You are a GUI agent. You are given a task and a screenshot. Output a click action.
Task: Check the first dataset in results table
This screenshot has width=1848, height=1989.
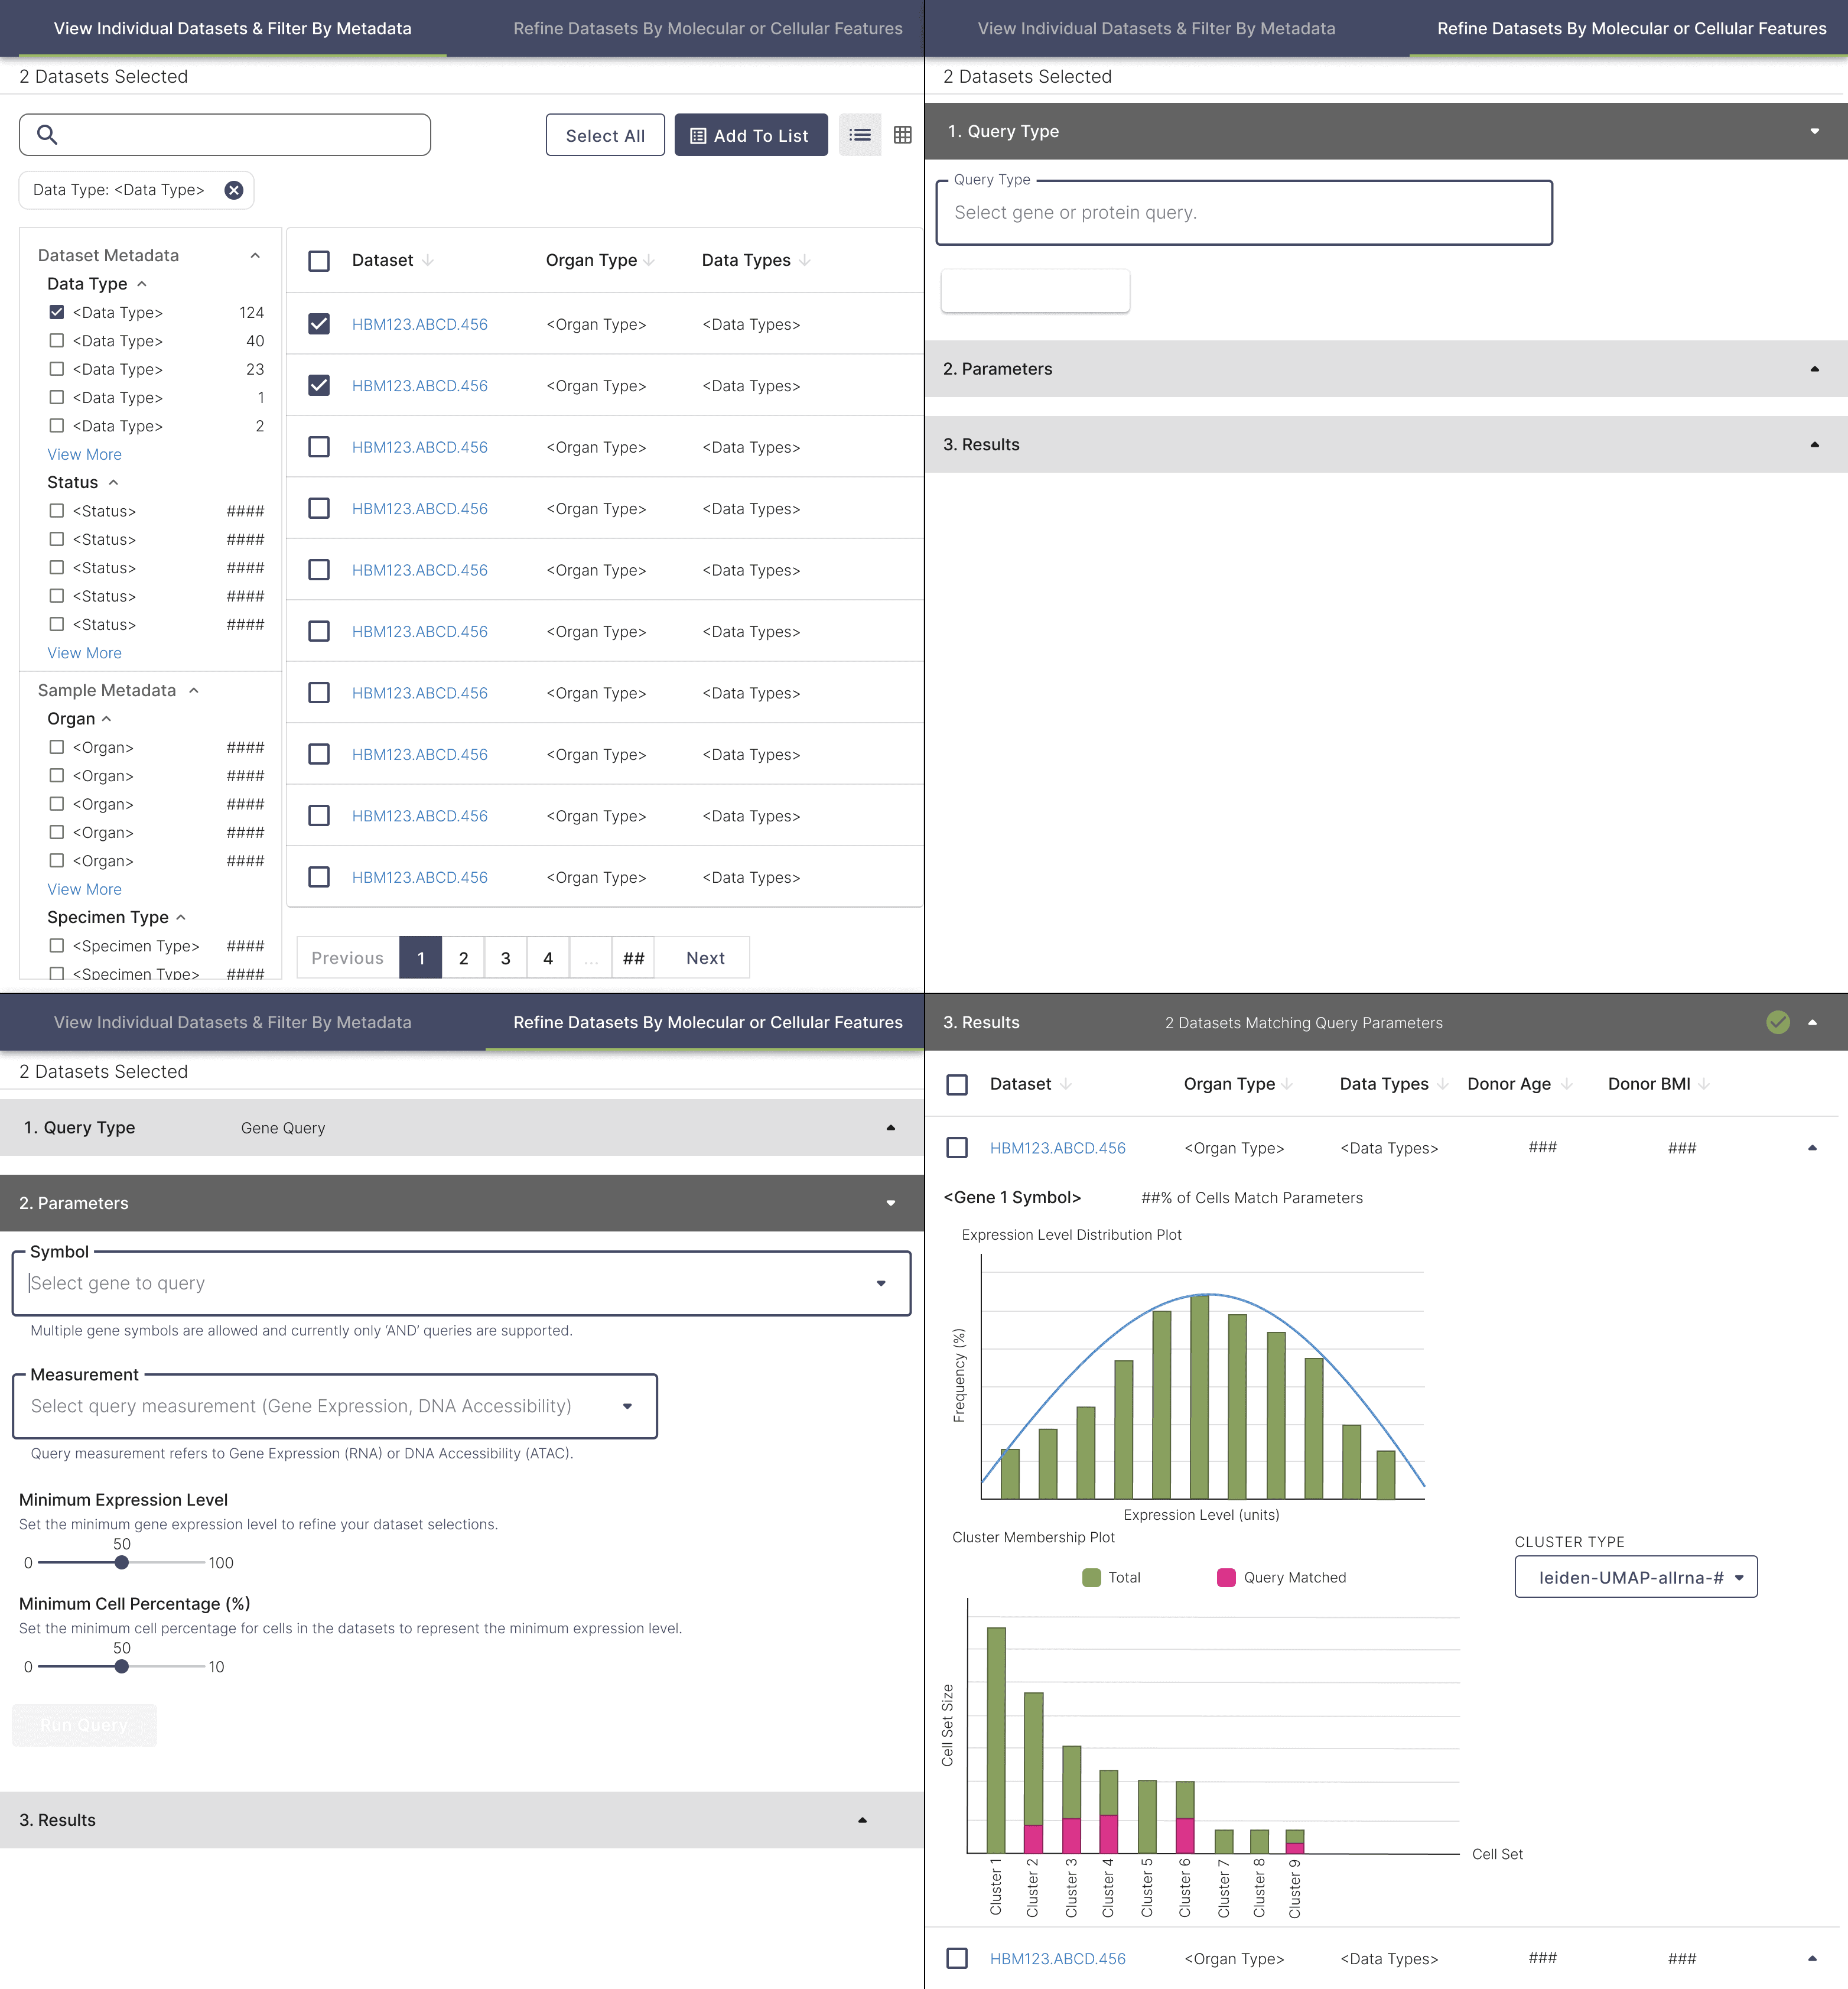point(957,1147)
